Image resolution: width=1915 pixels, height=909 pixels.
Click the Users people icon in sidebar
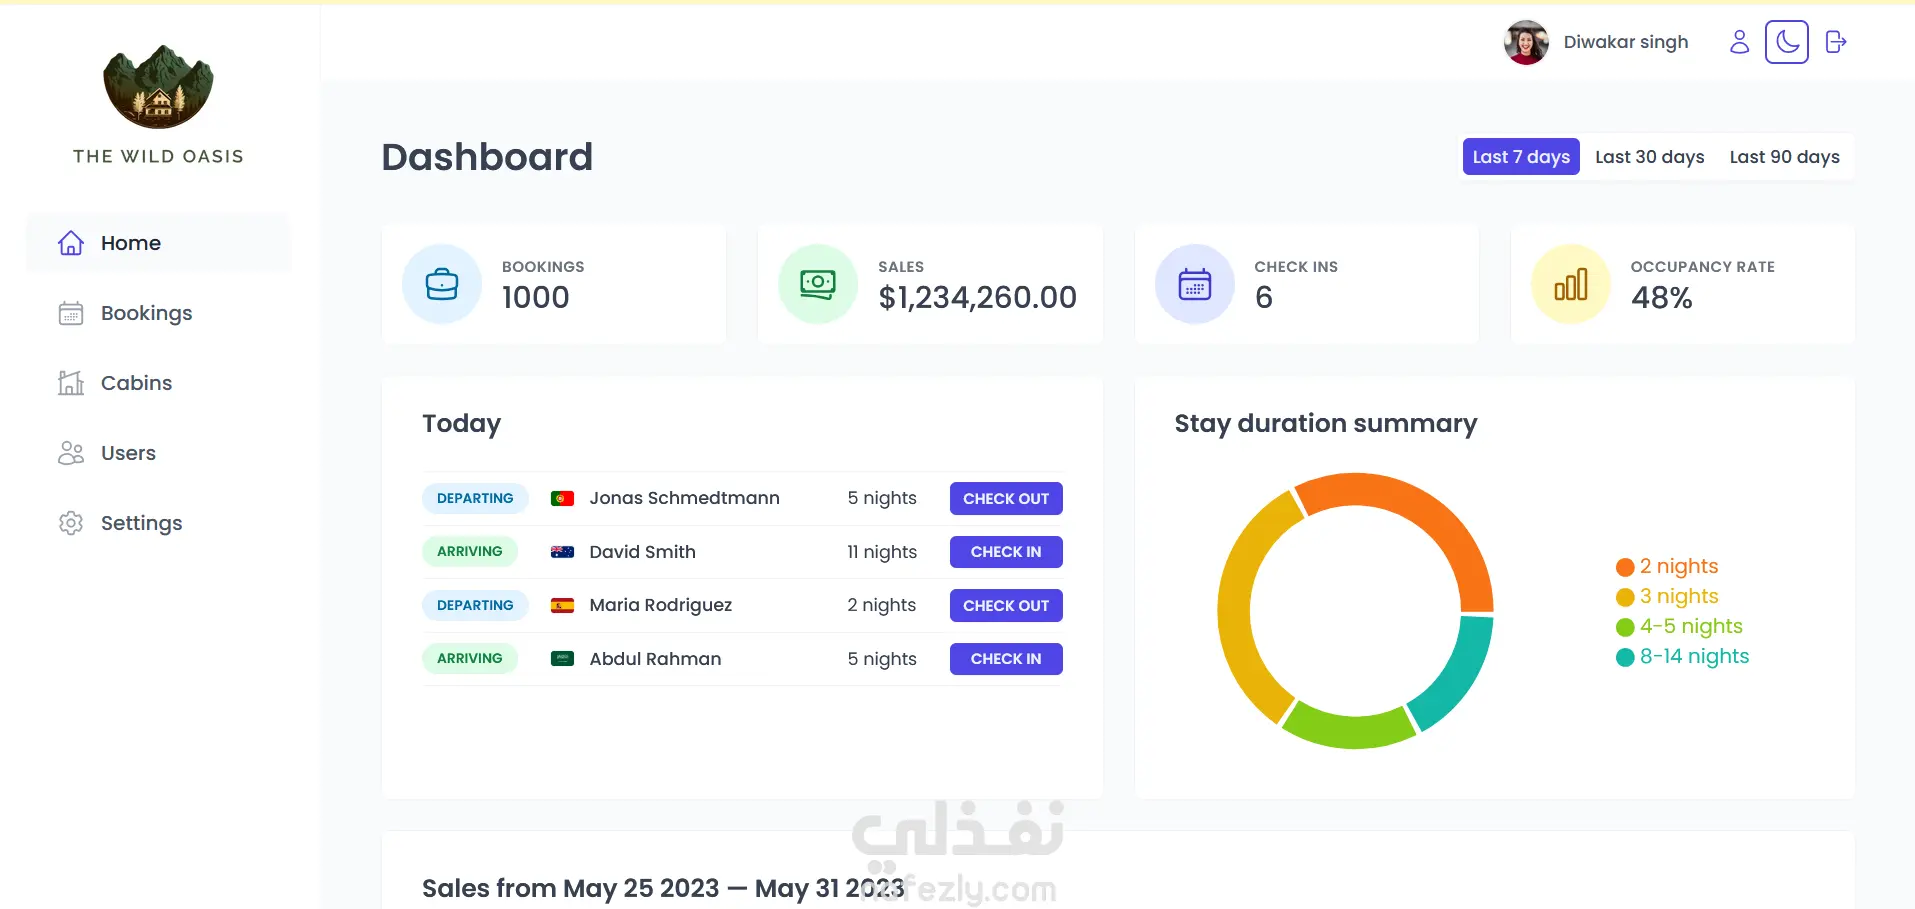[x=71, y=453]
